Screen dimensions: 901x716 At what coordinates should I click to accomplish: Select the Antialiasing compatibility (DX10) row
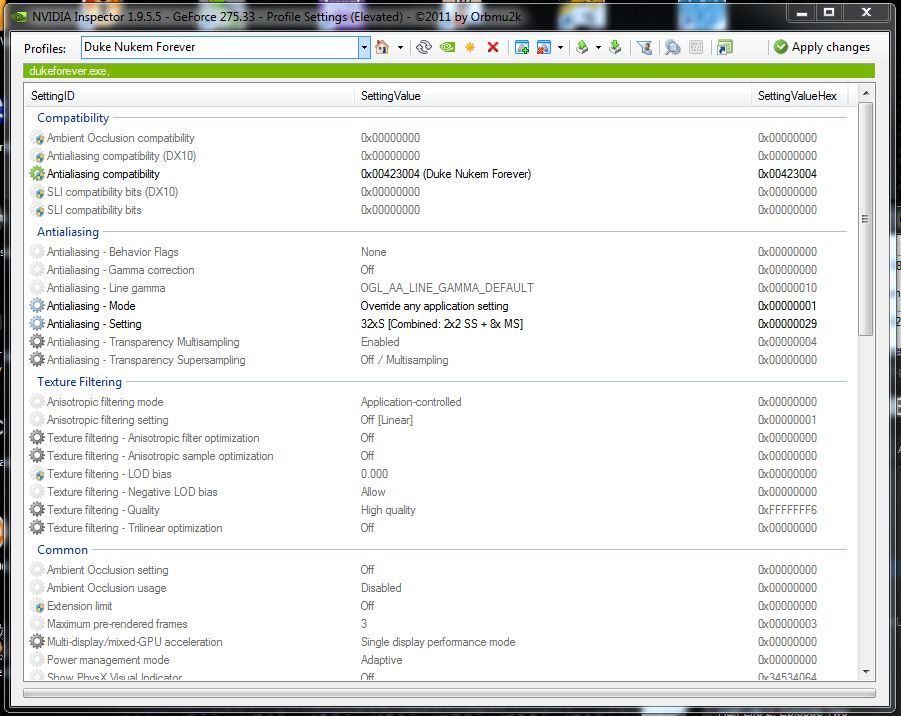(x=437, y=156)
